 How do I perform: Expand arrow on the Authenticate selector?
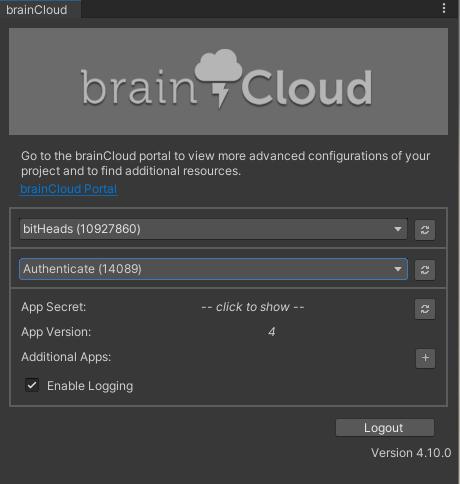click(397, 269)
